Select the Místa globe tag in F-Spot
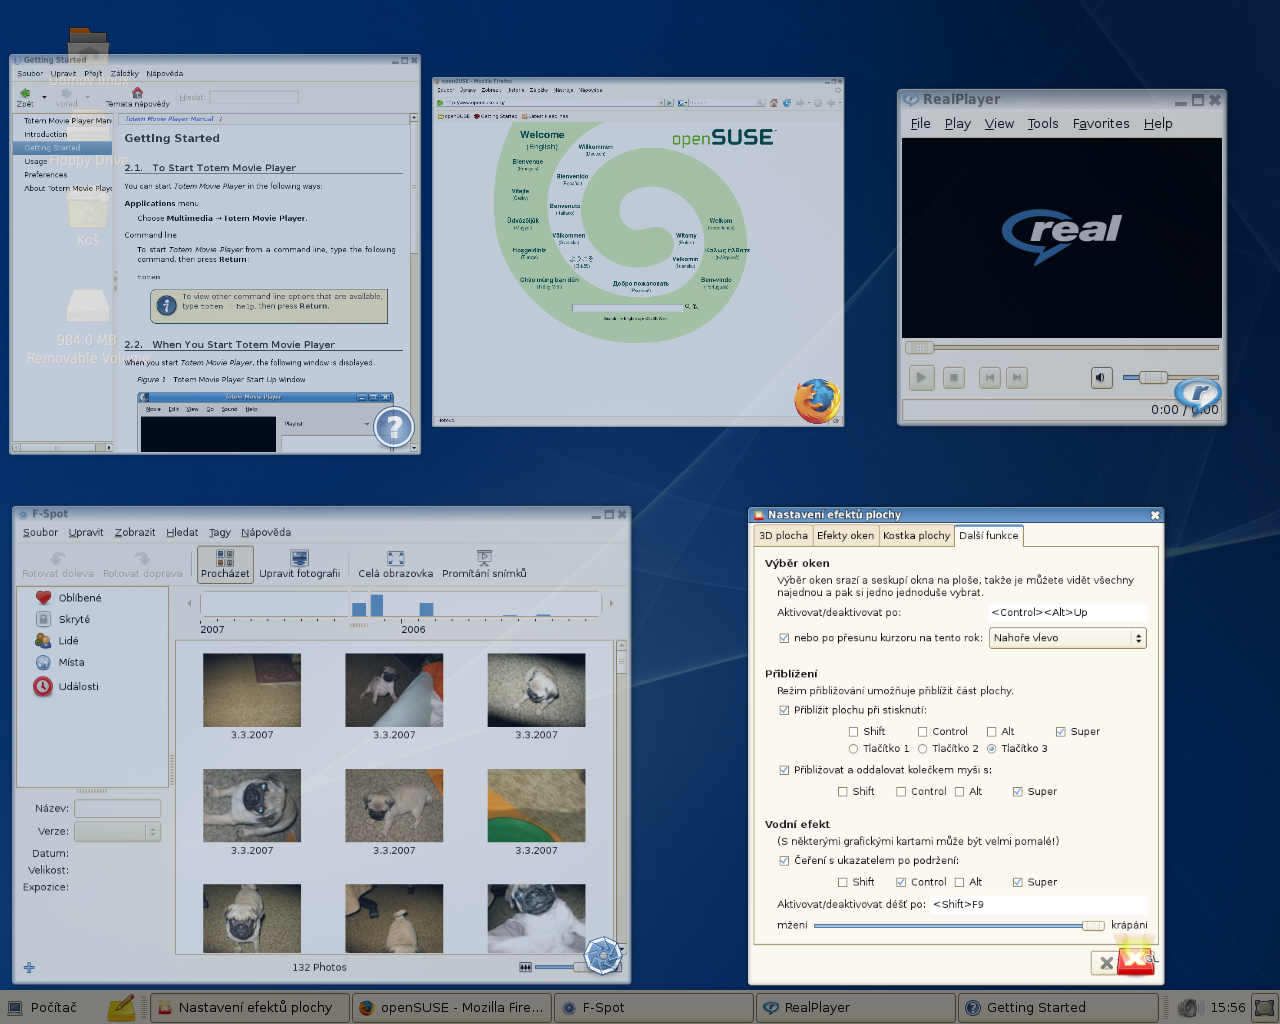 pyautogui.click(x=60, y=663)
